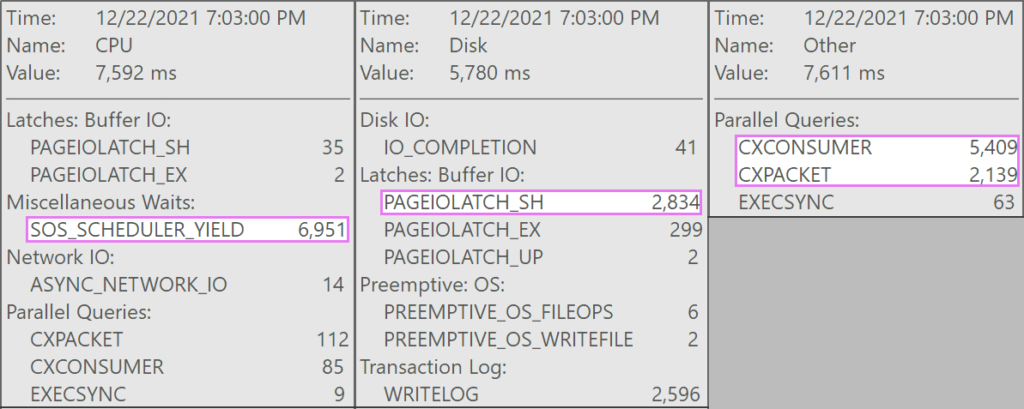1024x409 pixels.
Task: Select CXPACKET entry valued 2,139
Action: (x=877, y=174)
